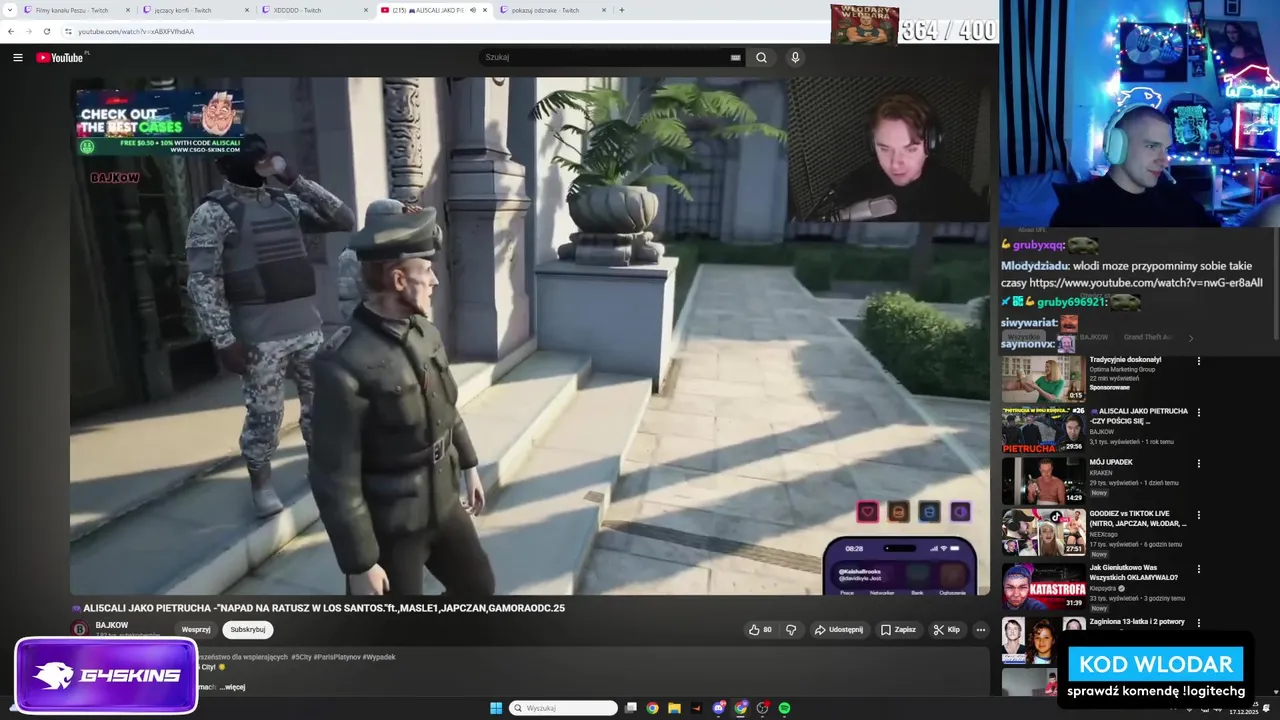Open Task View on the taskbar
The height and width of the screenshot is (720, 1280).
click(x=631, y=708)
